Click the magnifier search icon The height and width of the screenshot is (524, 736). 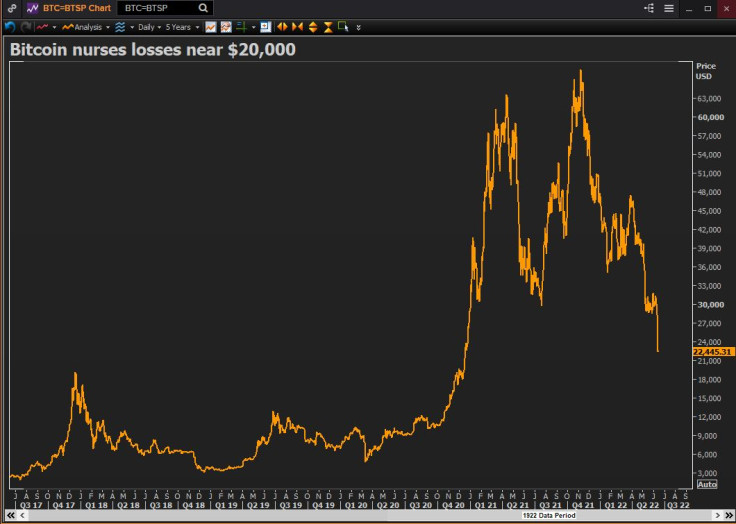click(x=203, y=8)
